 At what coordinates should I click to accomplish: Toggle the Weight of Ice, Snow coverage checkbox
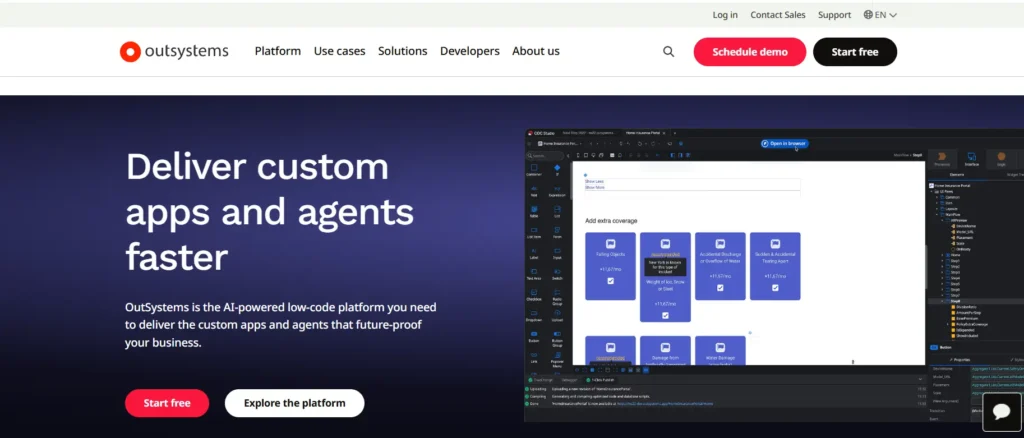(x=665, y=315)
